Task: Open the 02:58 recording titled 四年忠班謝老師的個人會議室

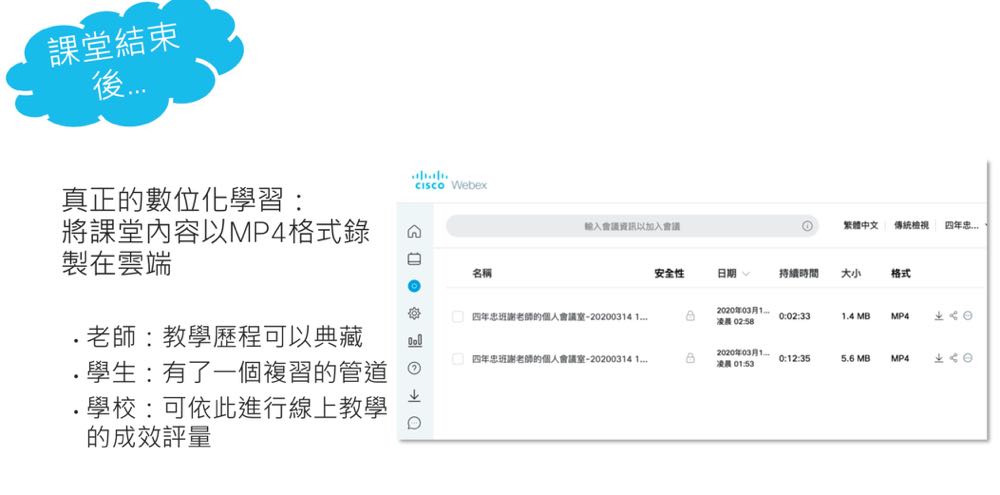Action: pos(559,316)
